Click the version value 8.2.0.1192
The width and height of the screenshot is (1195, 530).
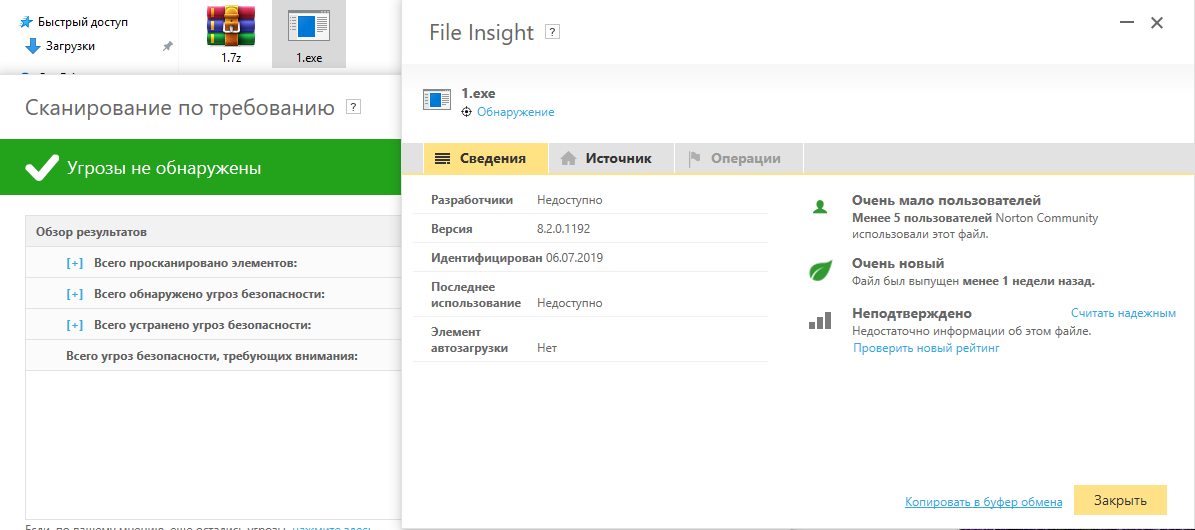click(563, 229)
